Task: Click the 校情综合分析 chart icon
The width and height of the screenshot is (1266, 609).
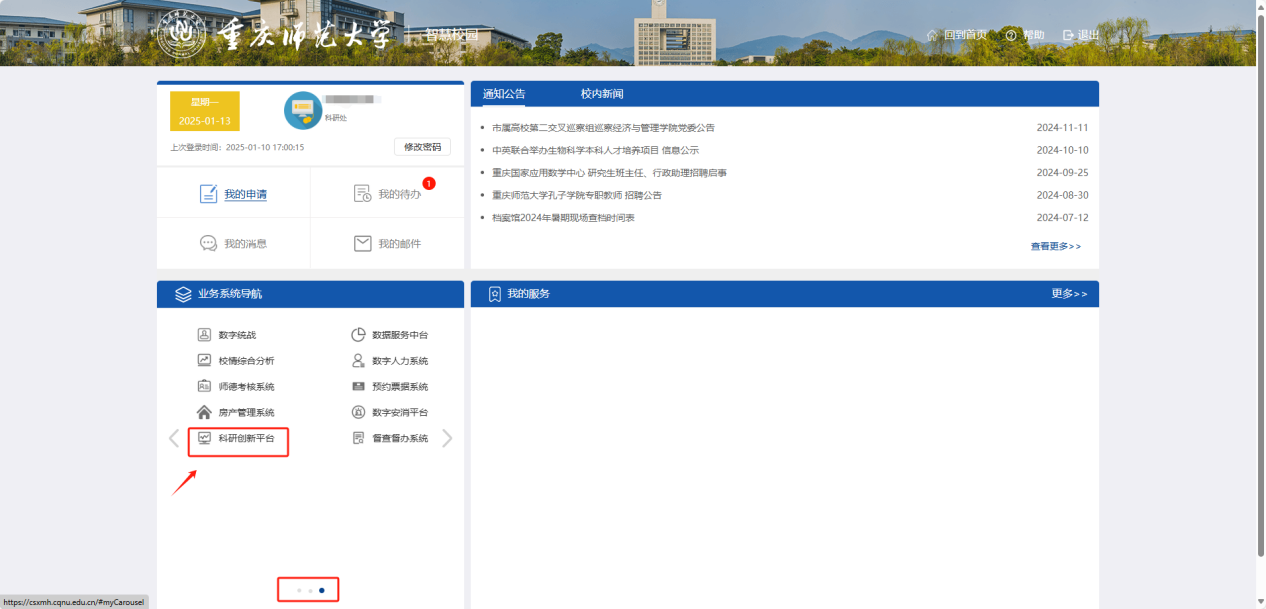Action: tap(204, 361)
